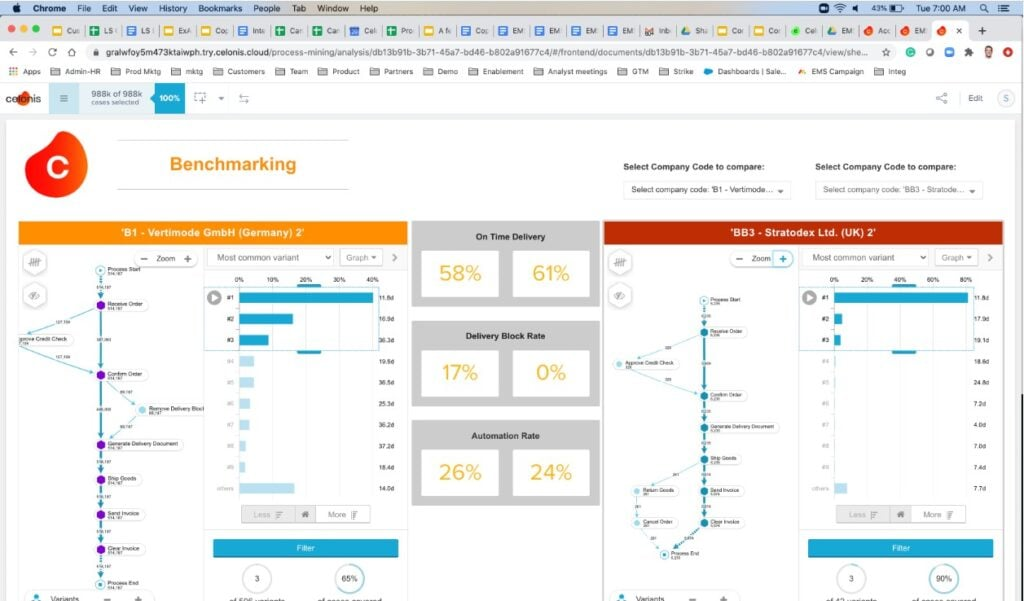
Task: Open the Window menu
Action: pos(332,8)
